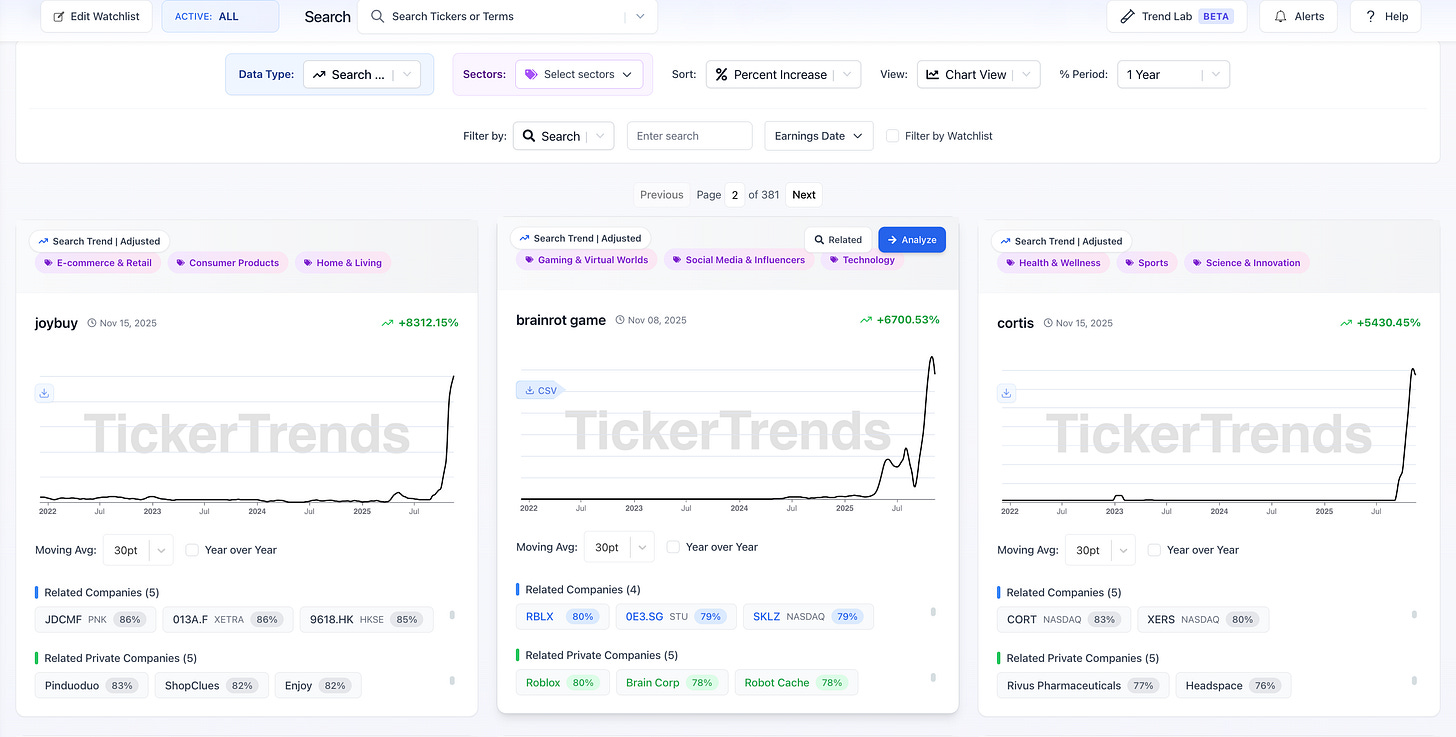
Task: Toggle Year over Year on joybuy card
Action: 192,550
